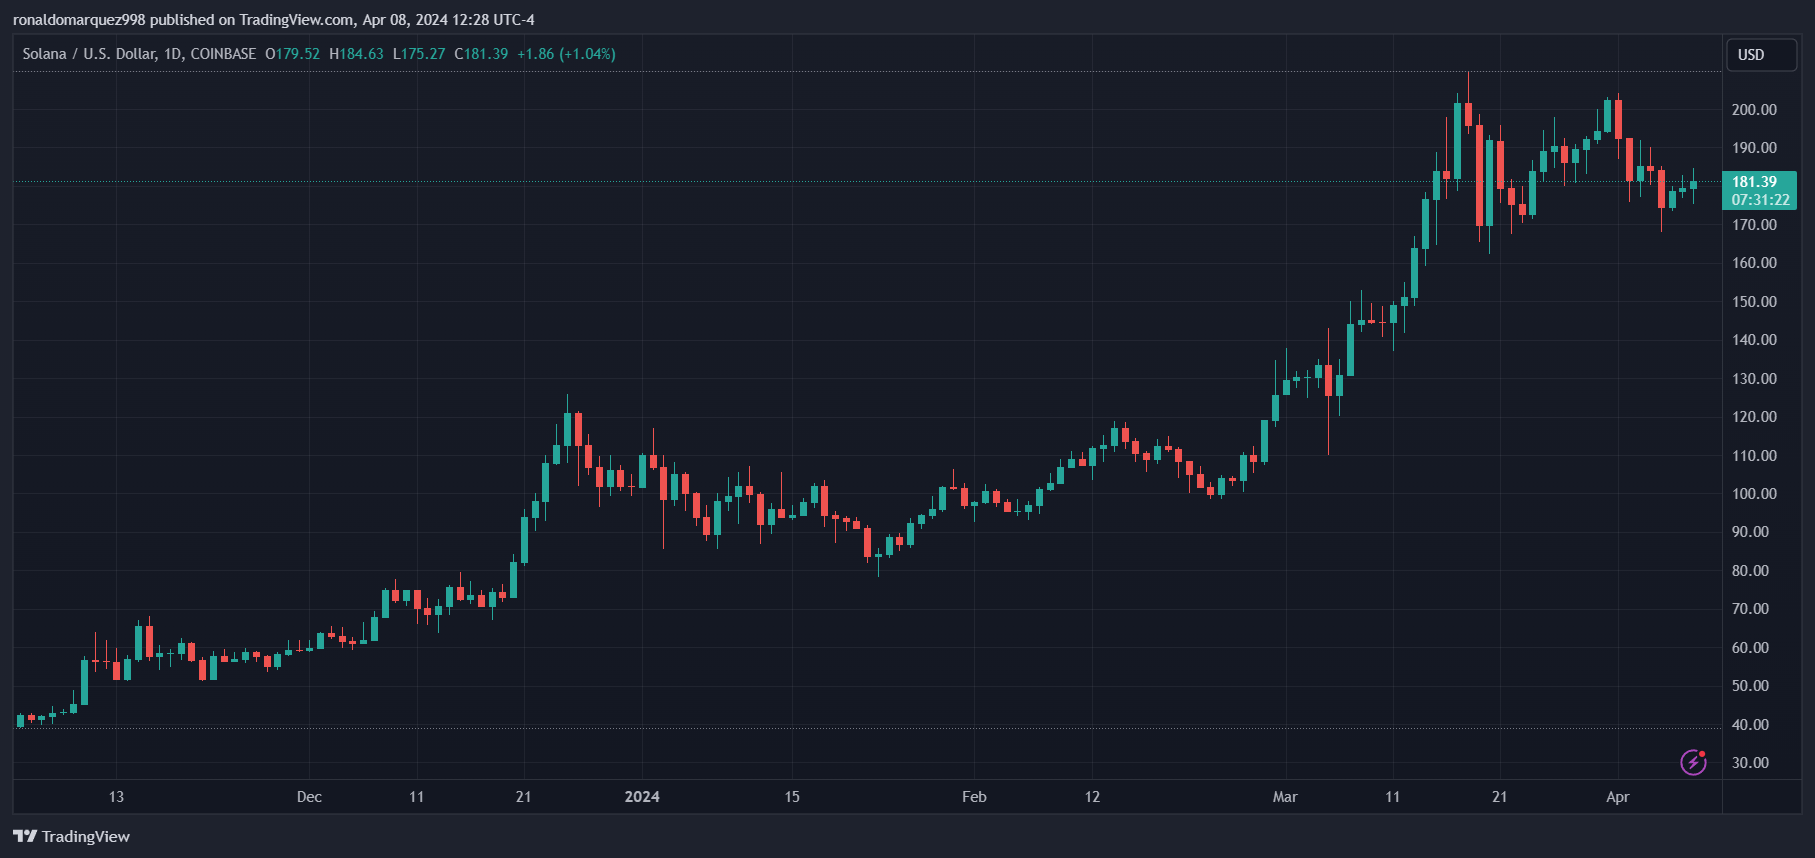
Task: Click the 1D interval label in the header
Action: [x=172, y=54]
